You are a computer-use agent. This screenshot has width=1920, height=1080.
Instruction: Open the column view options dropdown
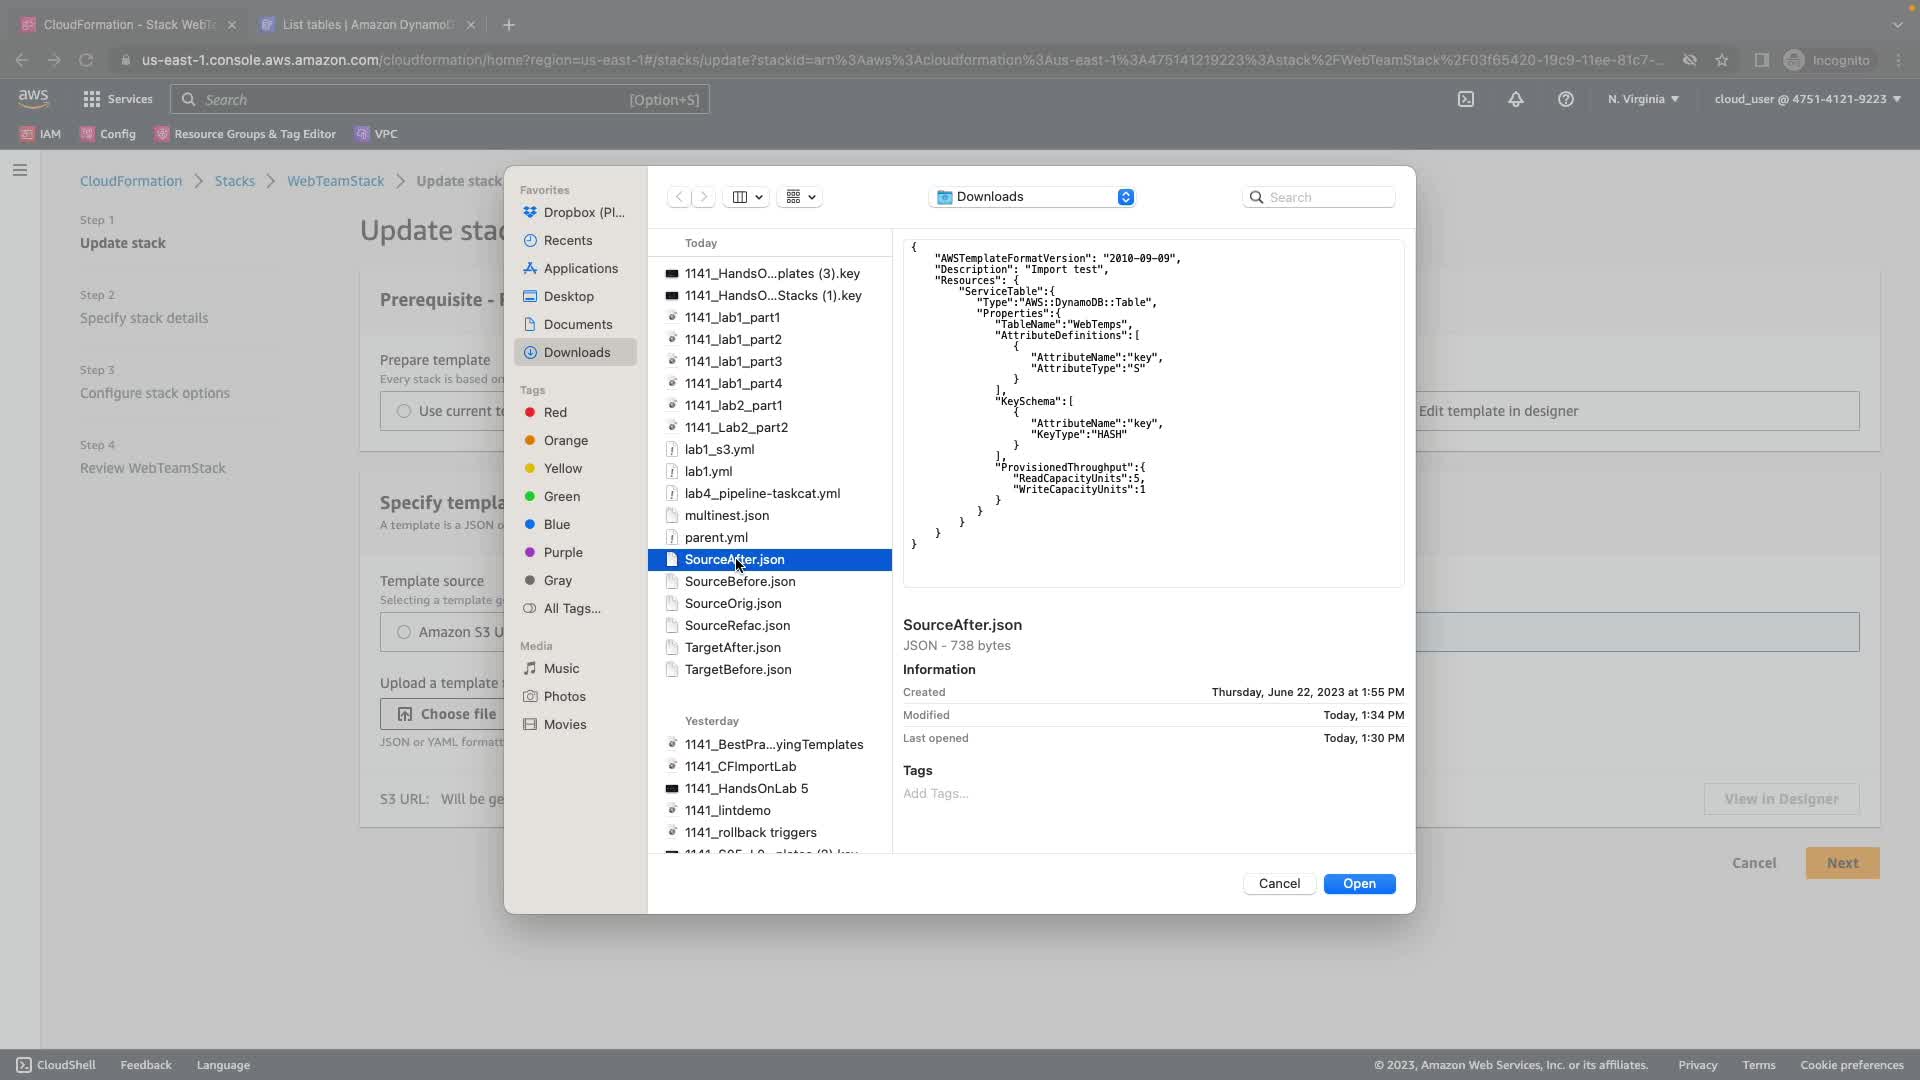point(747,197)
